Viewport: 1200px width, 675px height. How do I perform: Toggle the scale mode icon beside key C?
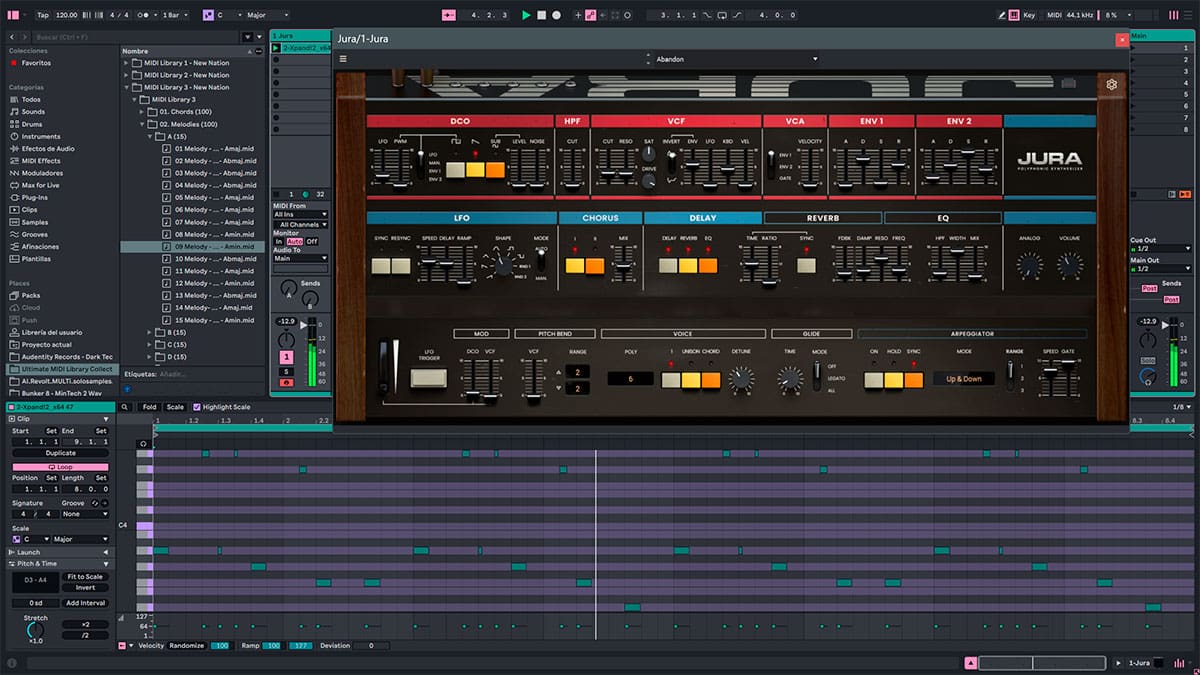(x=208, y=15)
